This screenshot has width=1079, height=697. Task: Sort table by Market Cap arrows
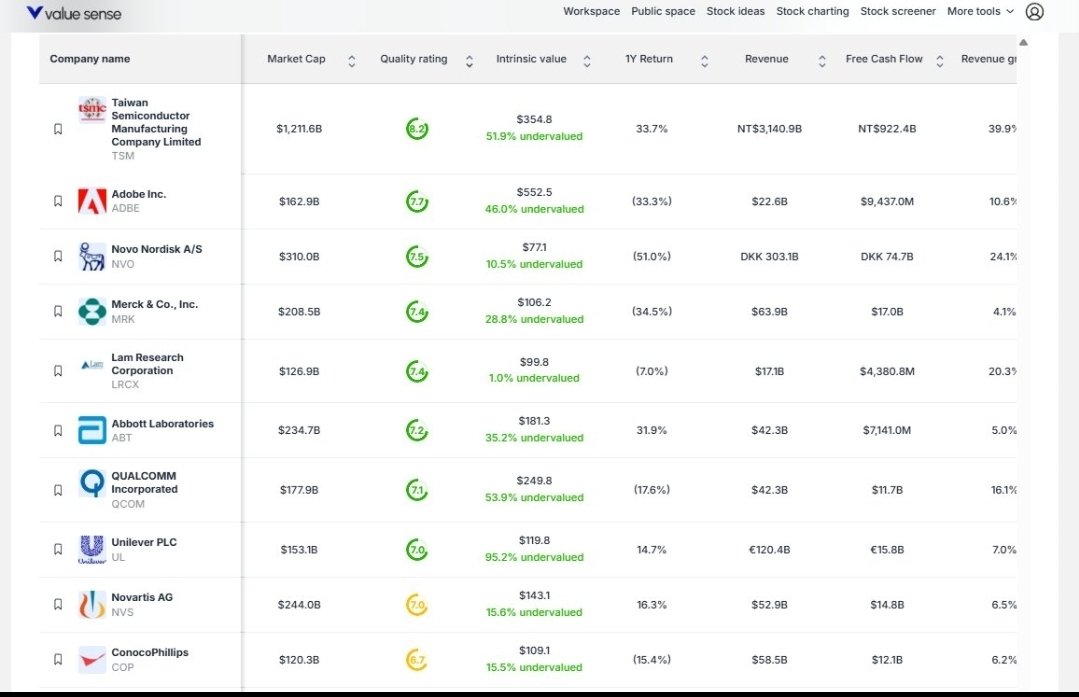[352, 61]
